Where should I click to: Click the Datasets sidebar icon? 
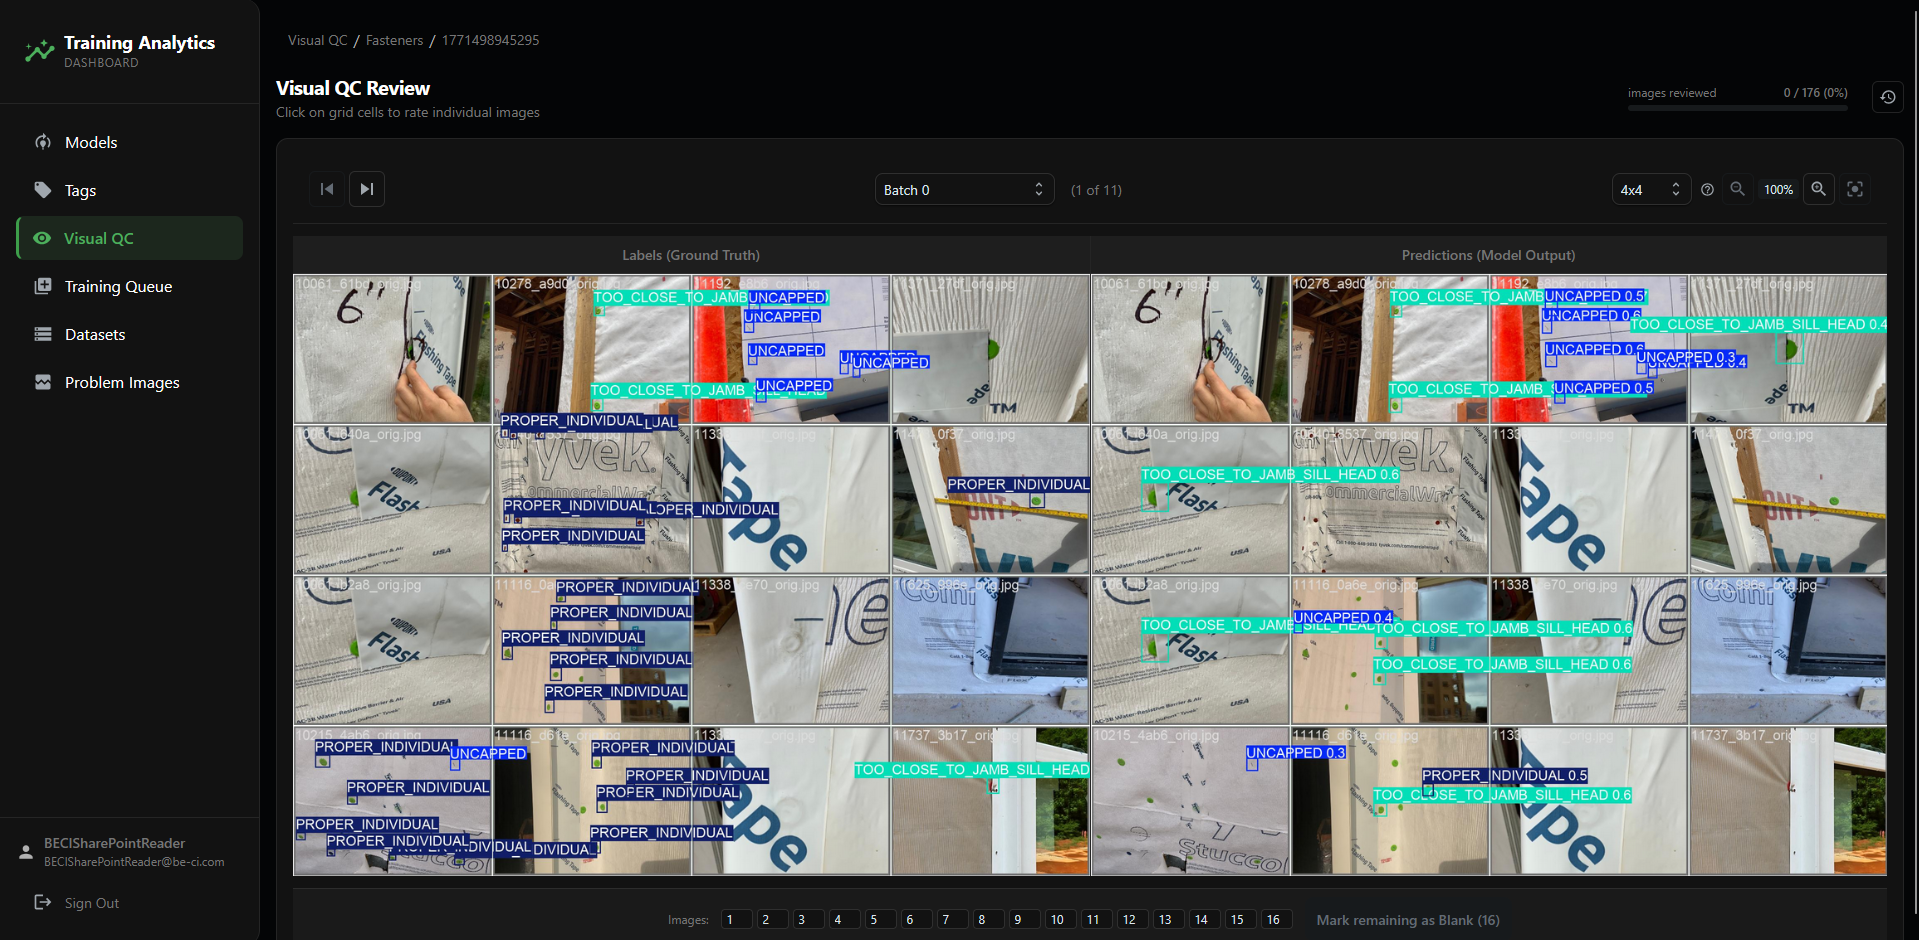click(43, 334)
